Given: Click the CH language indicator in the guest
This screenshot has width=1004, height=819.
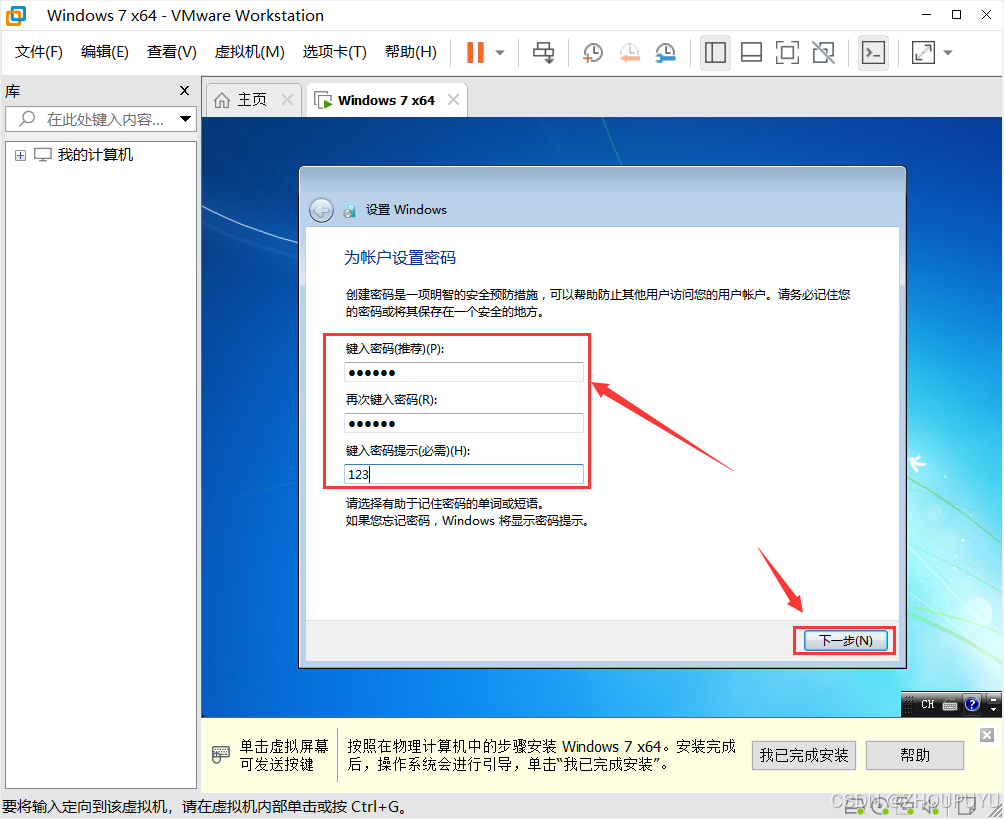Looking at the screenshot, I should tap(927, 704).
